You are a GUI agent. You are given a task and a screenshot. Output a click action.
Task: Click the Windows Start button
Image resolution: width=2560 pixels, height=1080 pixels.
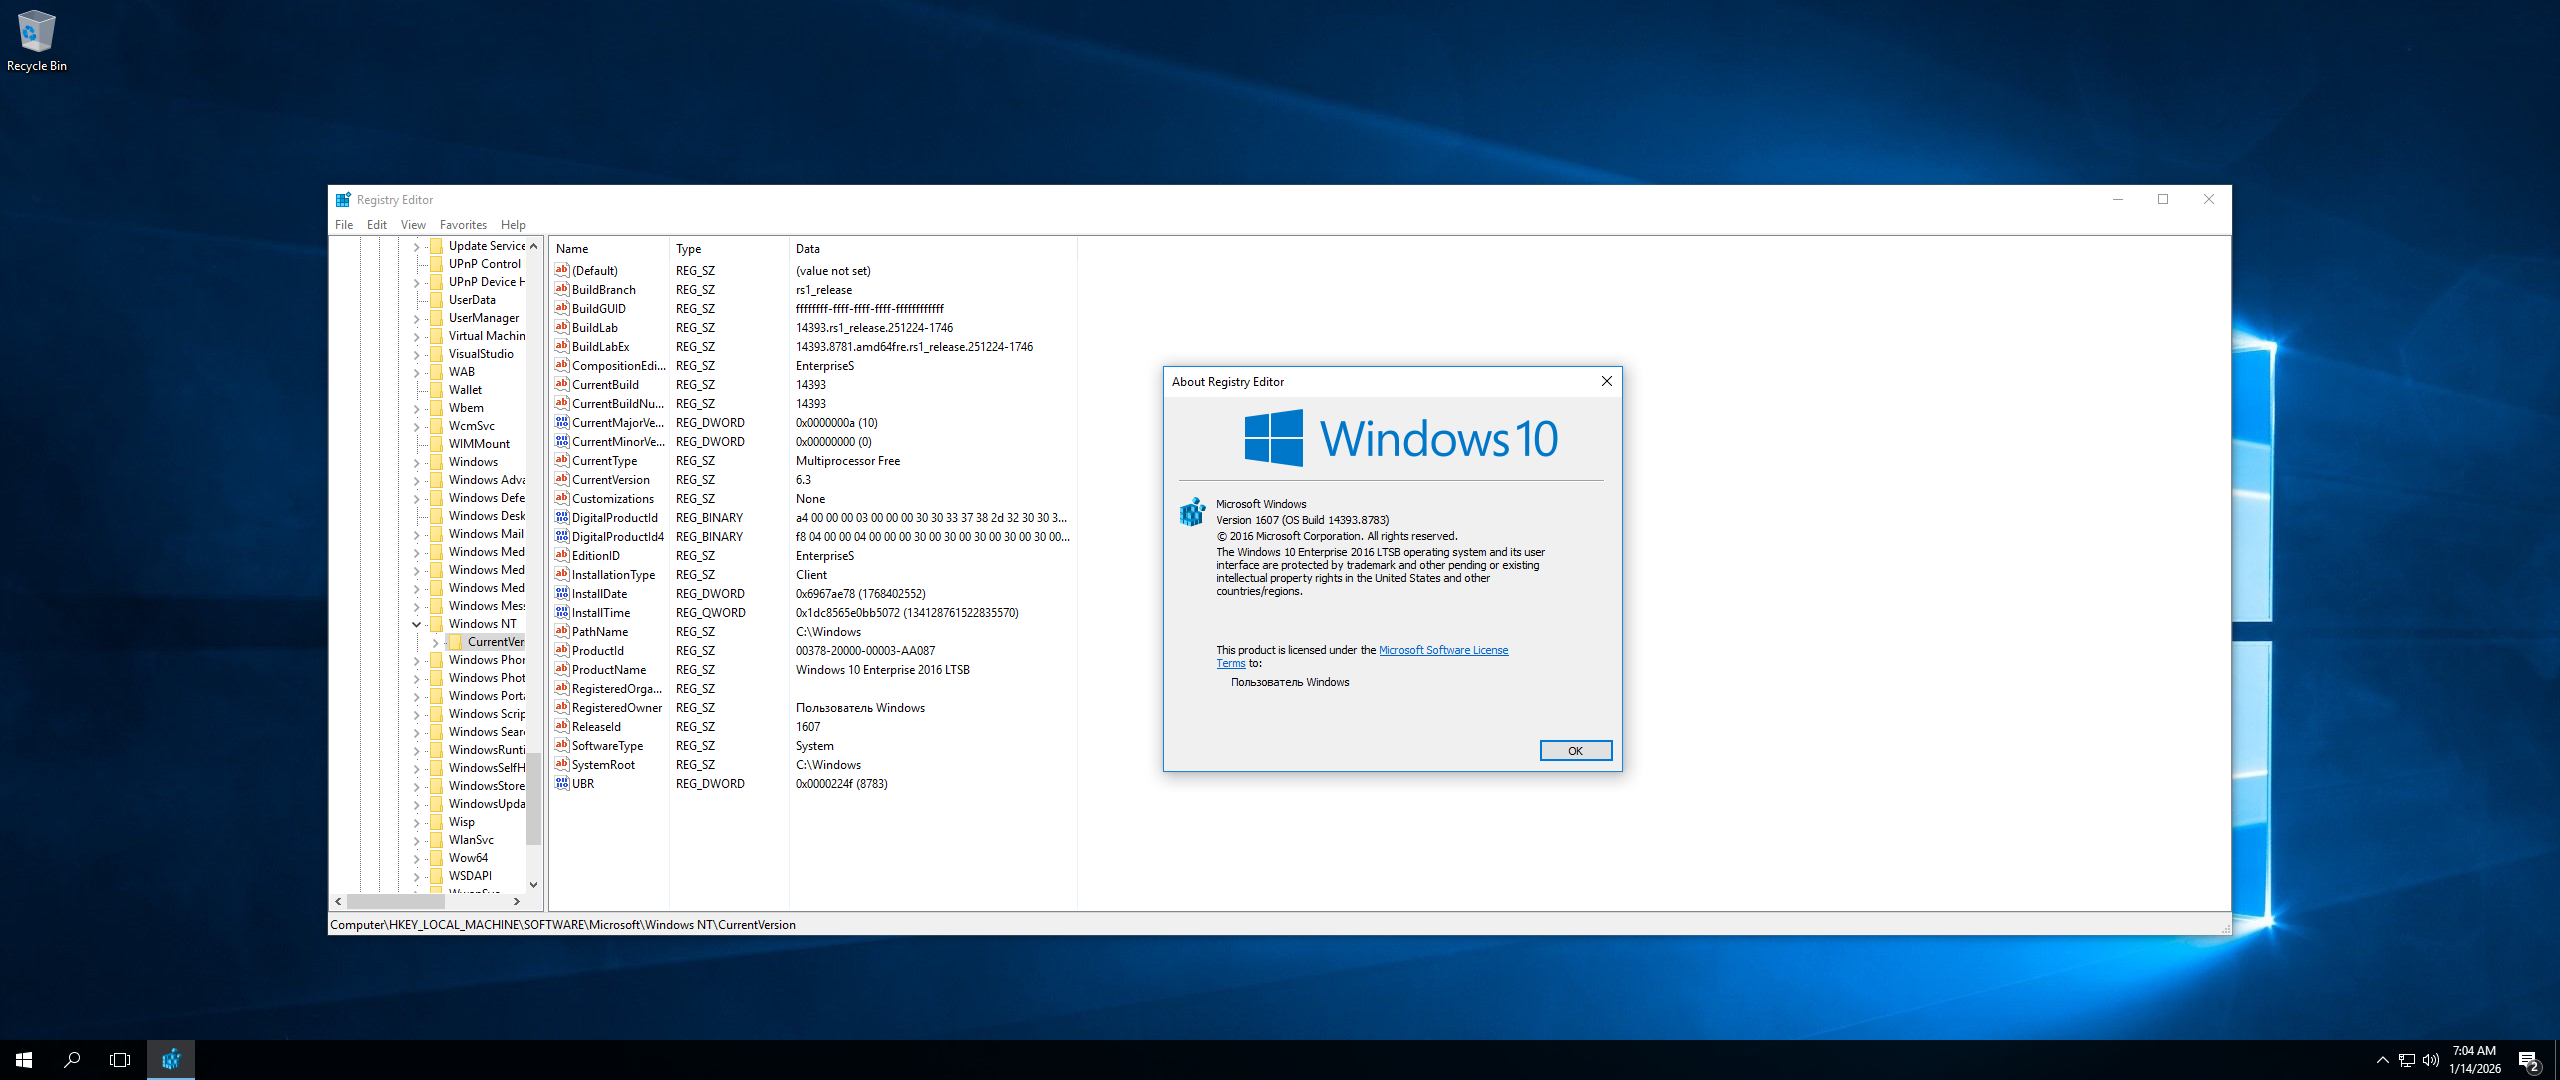[24, 1059]
